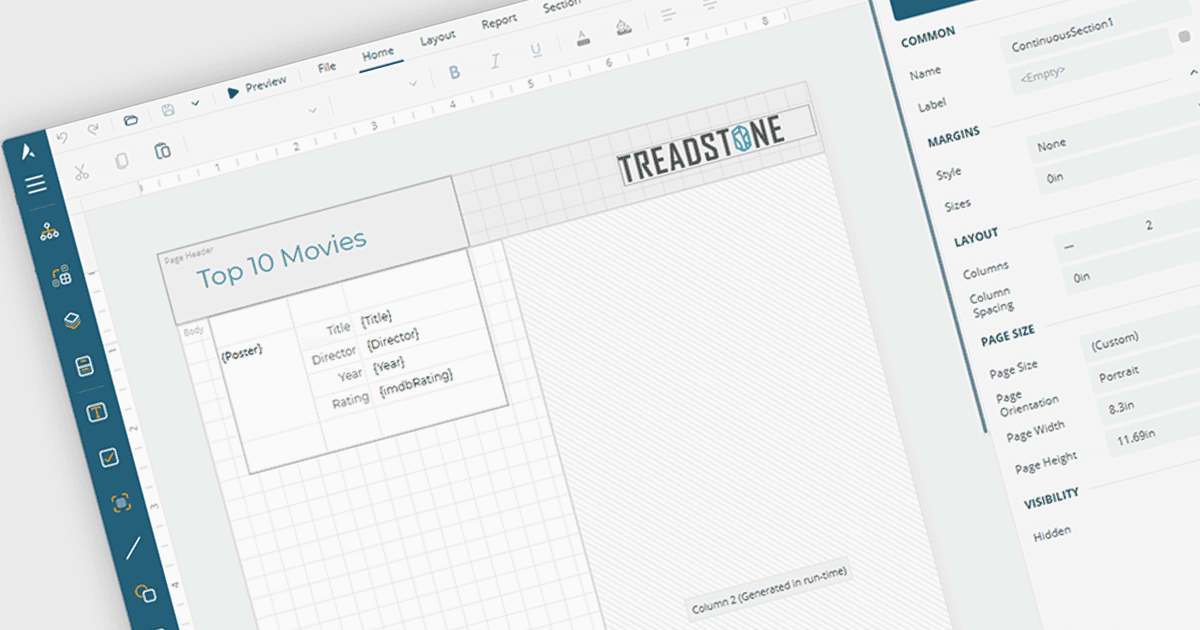Click the left text alignment icon
The width and height of the screenshot is (1200, 630).
(x=669, y=15)
